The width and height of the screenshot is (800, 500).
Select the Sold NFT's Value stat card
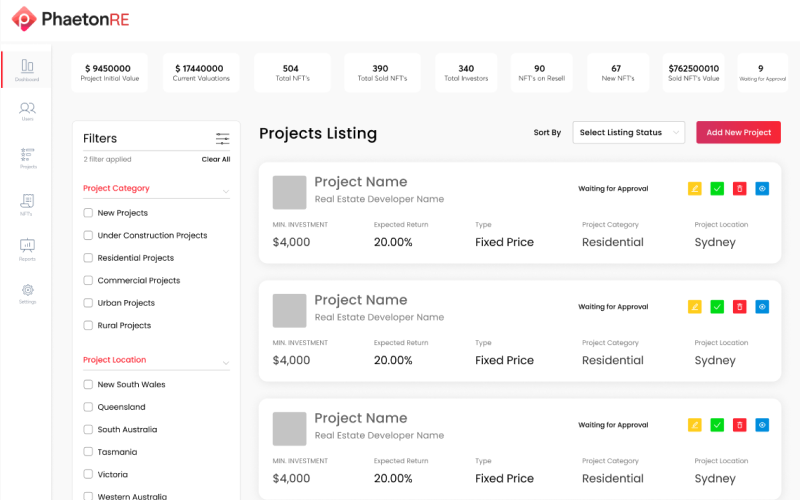693,73
